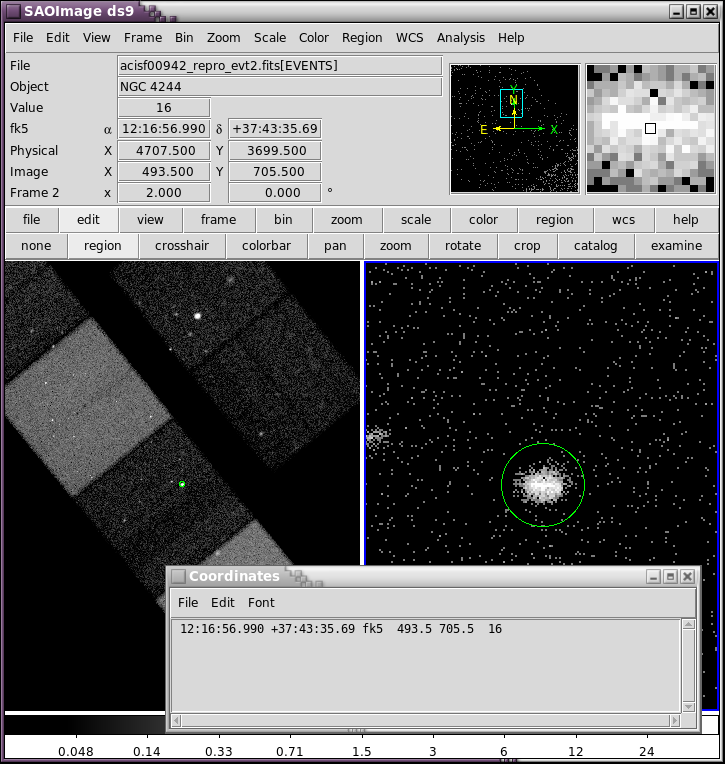Open File menu in Coordinates window
This screenshot has height=764, width=725.
pos(188,603)
